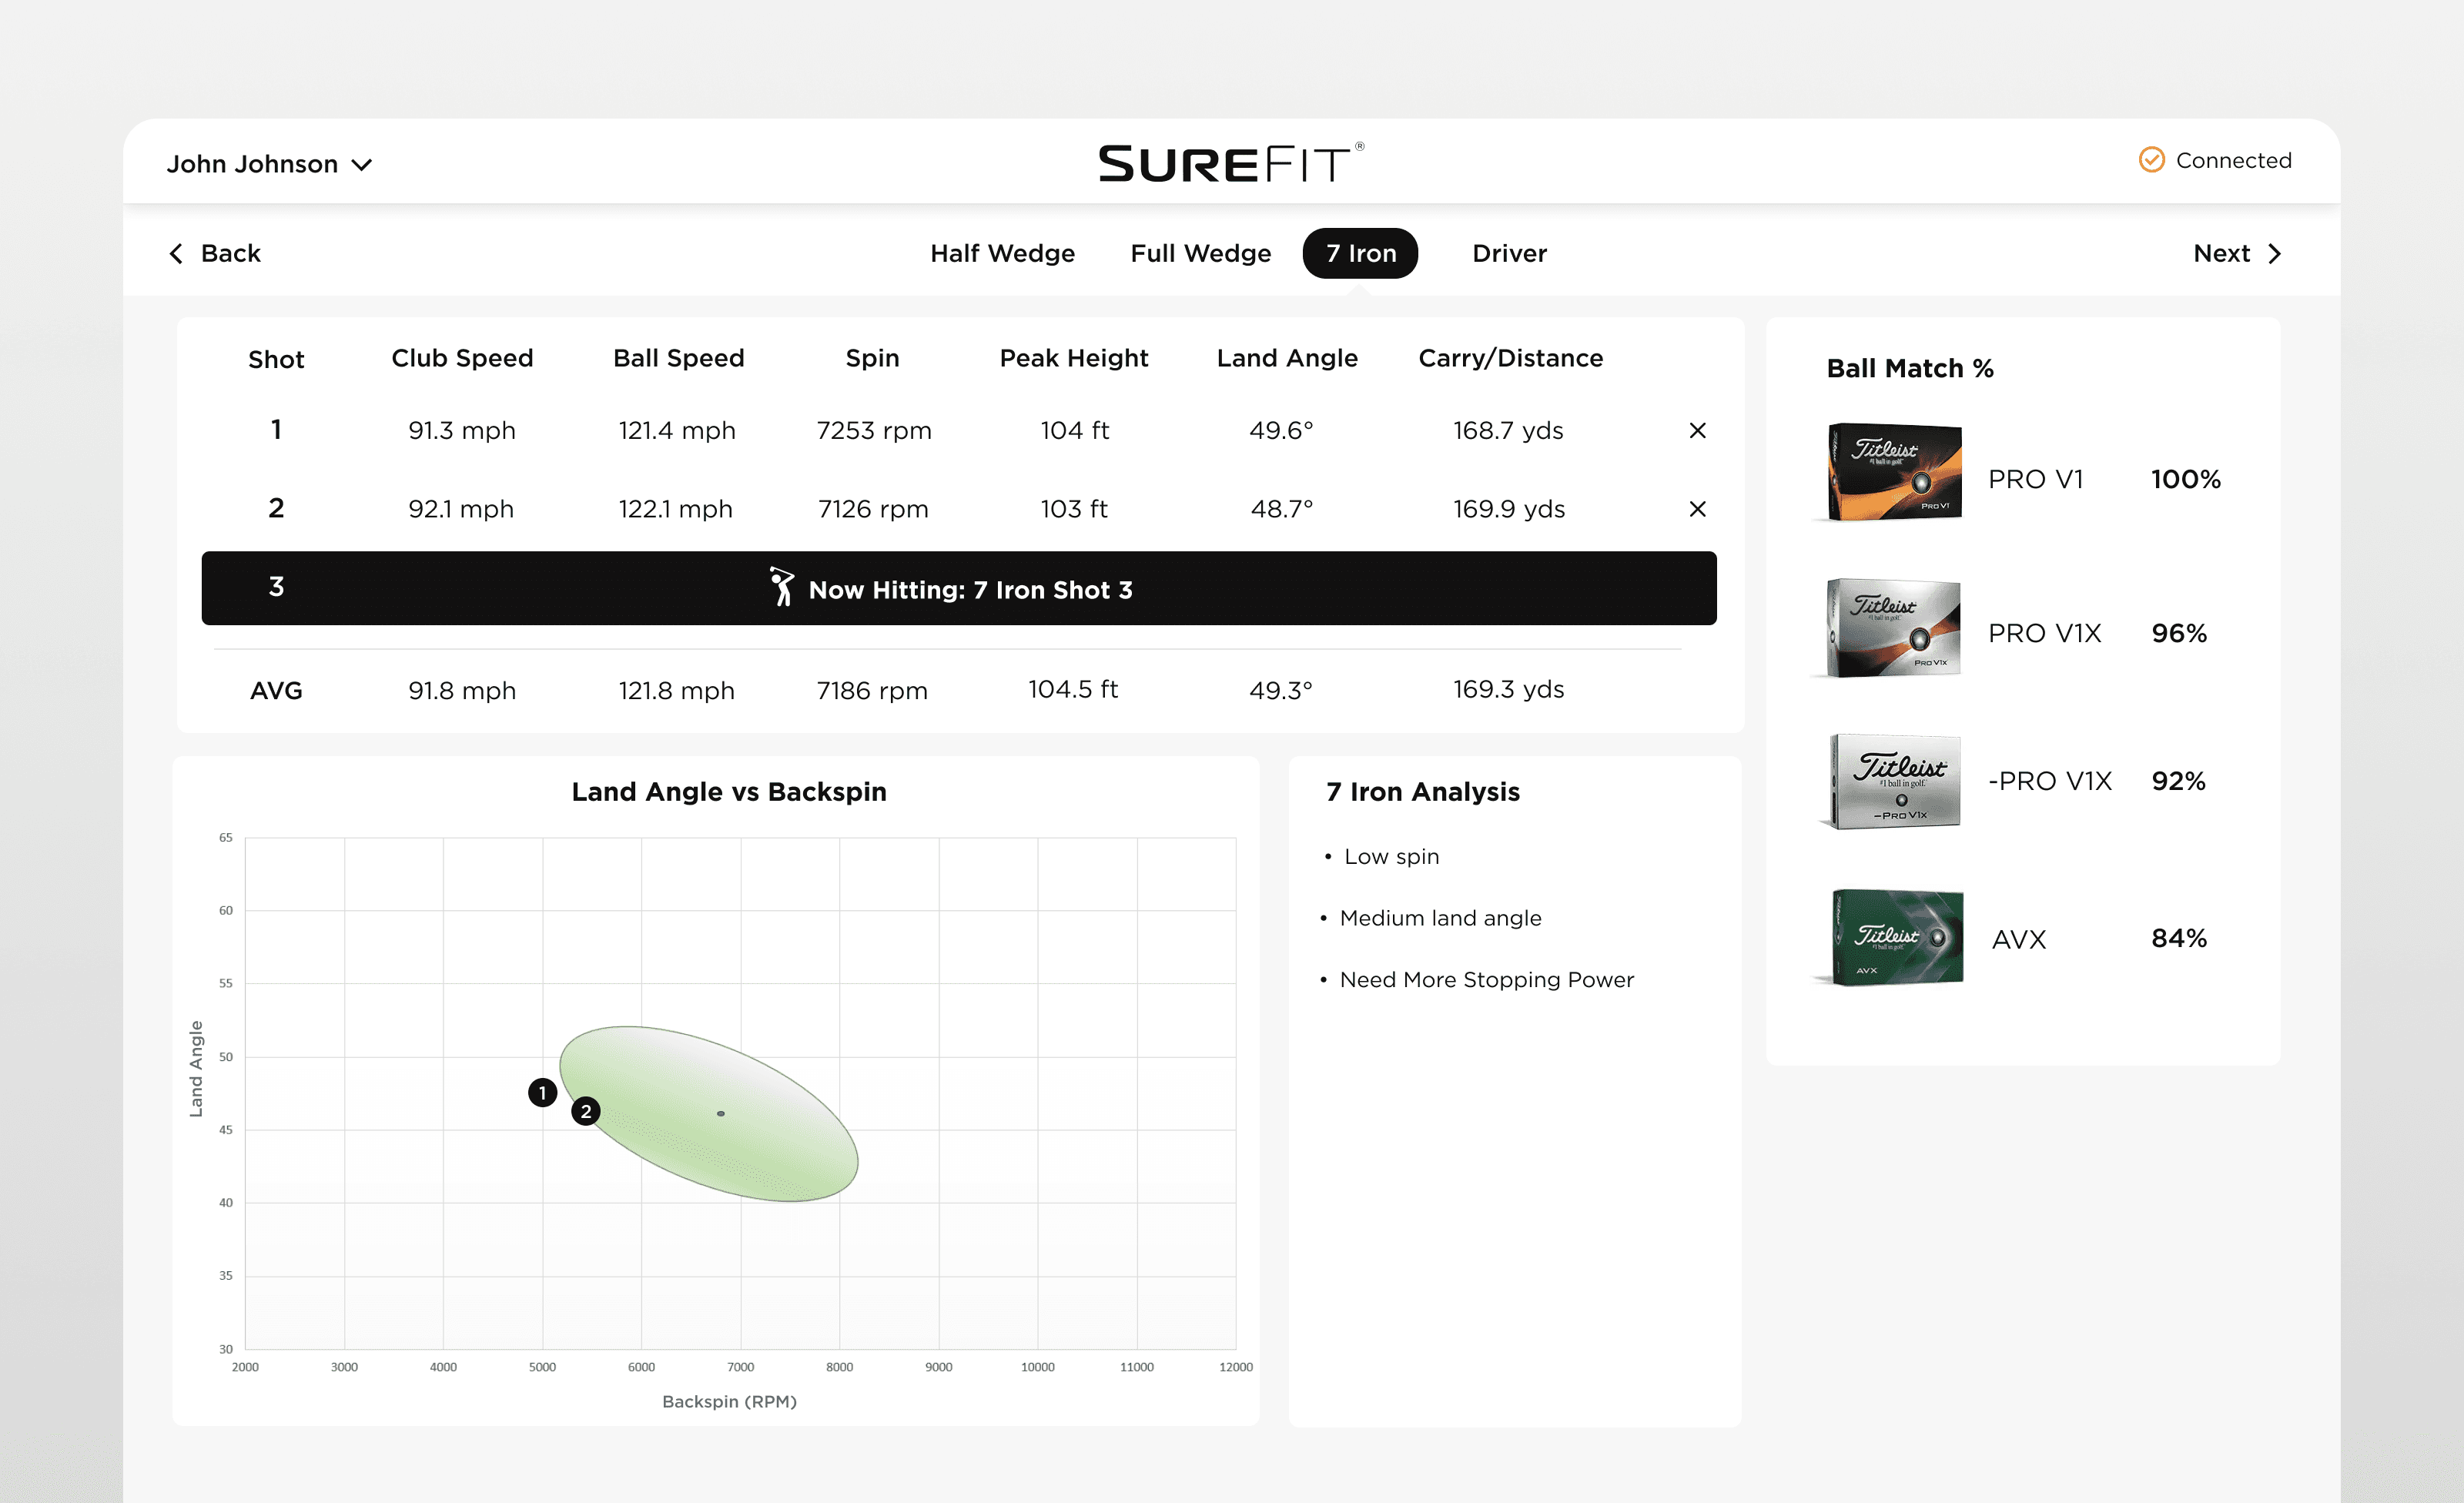Delete shot 2 using the X icon
The image size is (2464, 1503).
click(1697, 509)
